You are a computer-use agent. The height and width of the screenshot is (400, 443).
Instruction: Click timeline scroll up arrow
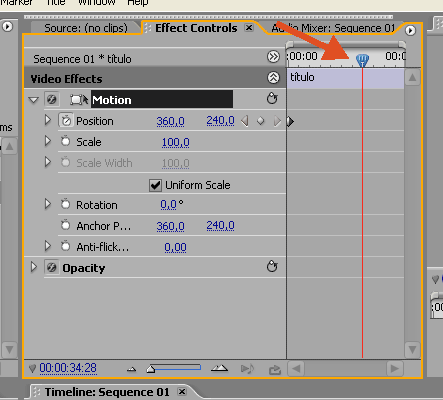412,78
